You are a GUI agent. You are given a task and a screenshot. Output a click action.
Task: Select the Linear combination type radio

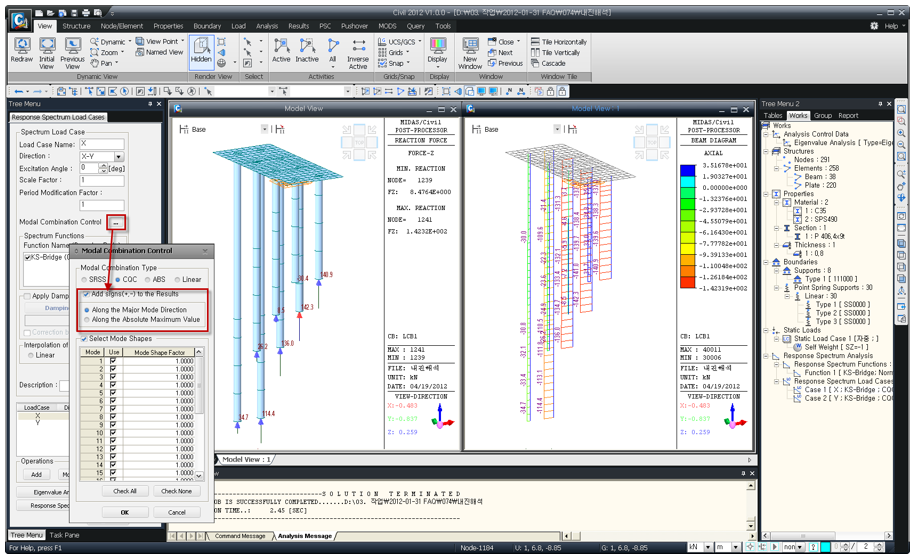178,280
